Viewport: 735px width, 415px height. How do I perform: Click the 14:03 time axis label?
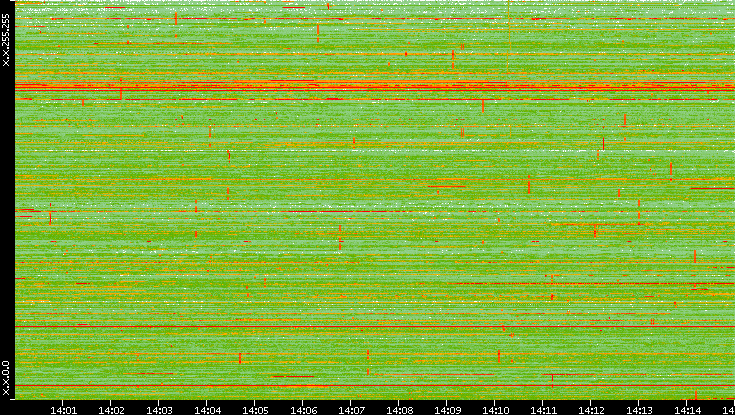click(x=159, y=410)
